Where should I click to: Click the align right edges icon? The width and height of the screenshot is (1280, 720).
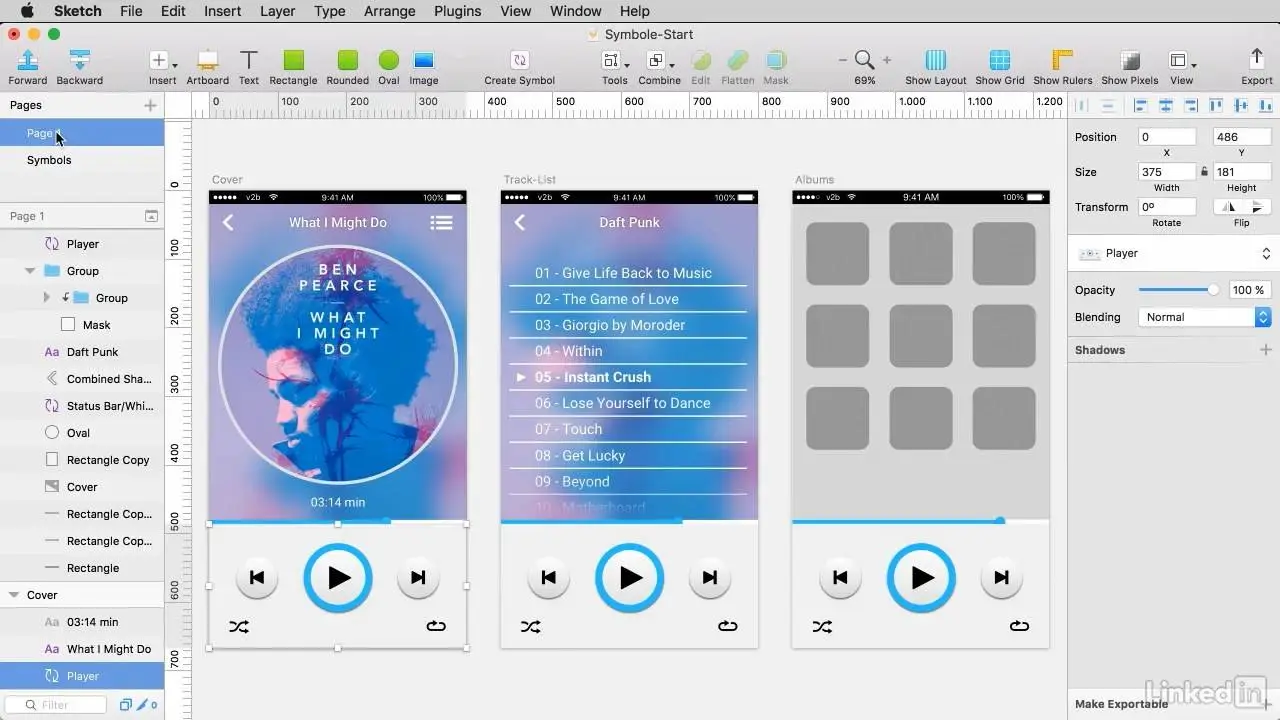pyautogui.click(x=1190, y=105)
